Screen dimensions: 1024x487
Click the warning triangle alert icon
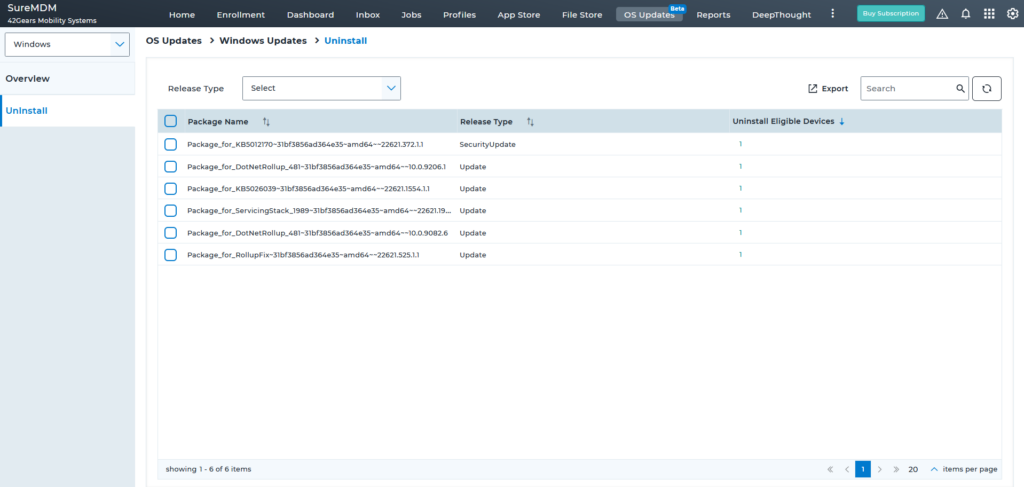click(x=942, y=14)
